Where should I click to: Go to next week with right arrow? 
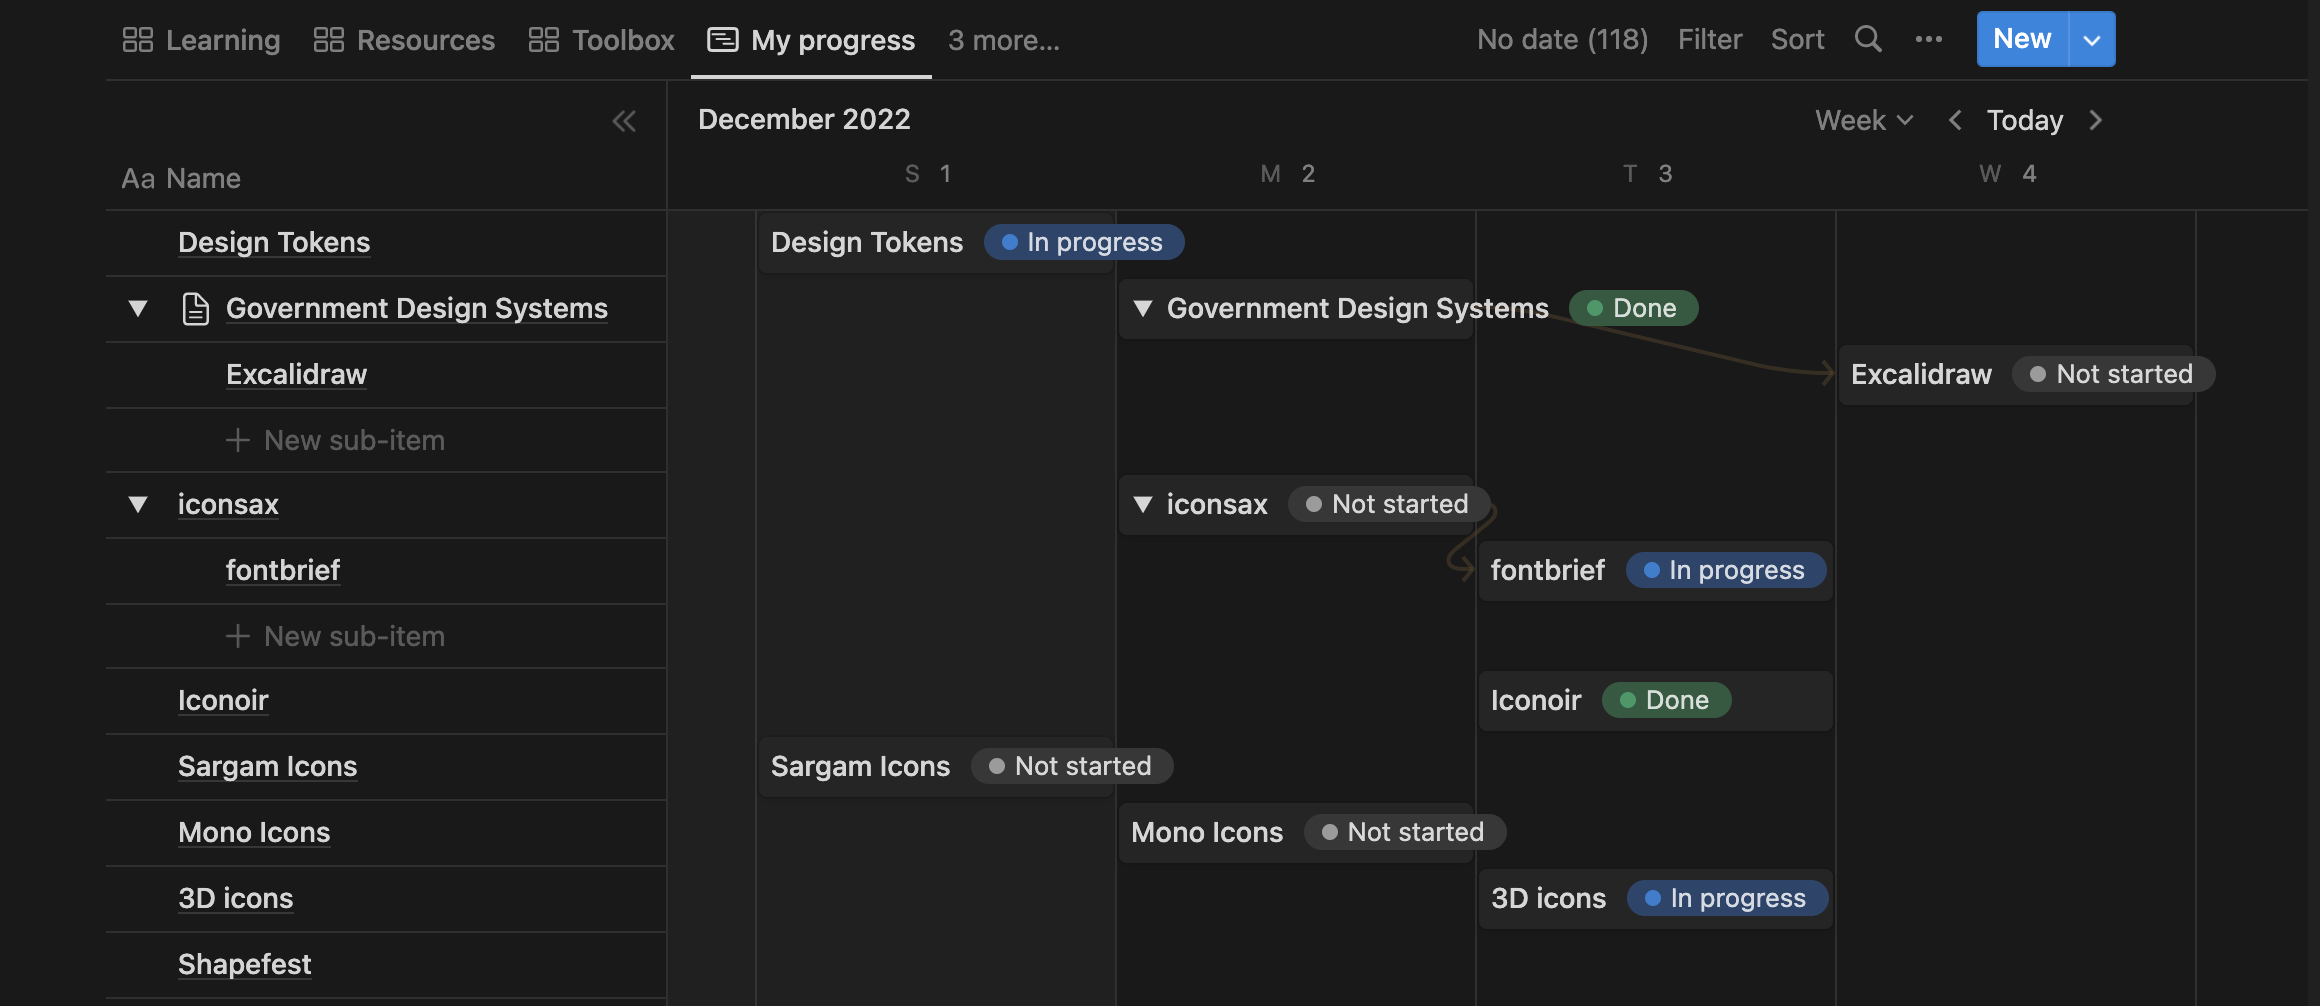tap(2096, 120)
